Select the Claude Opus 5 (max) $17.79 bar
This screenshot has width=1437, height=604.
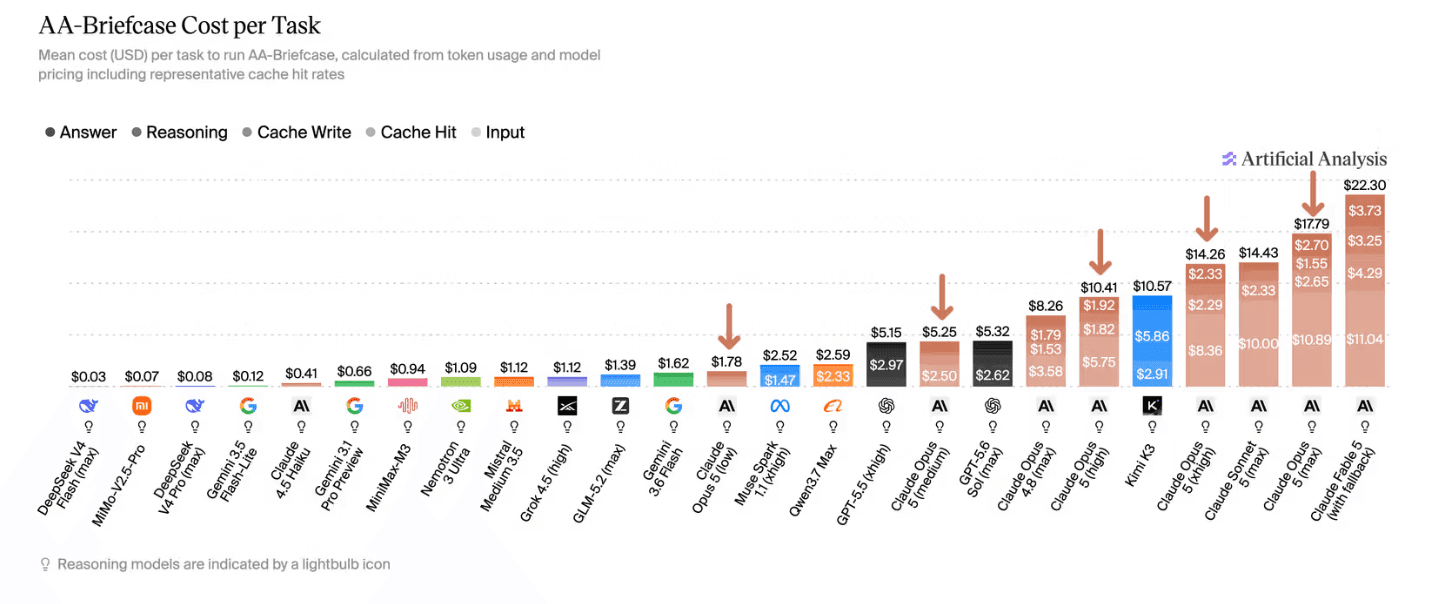click(1312, 309)
